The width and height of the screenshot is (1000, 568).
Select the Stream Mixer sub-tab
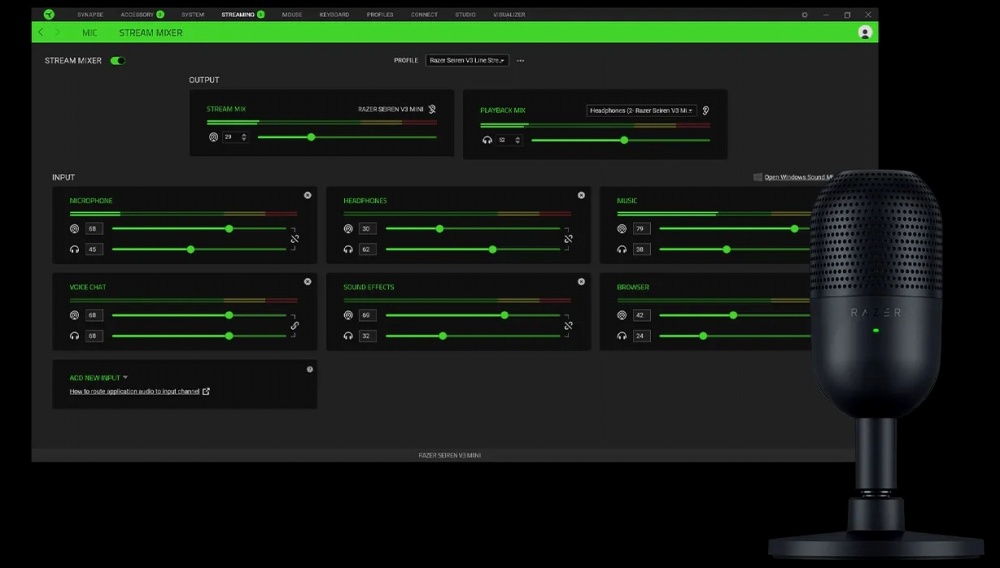(151, 33)
